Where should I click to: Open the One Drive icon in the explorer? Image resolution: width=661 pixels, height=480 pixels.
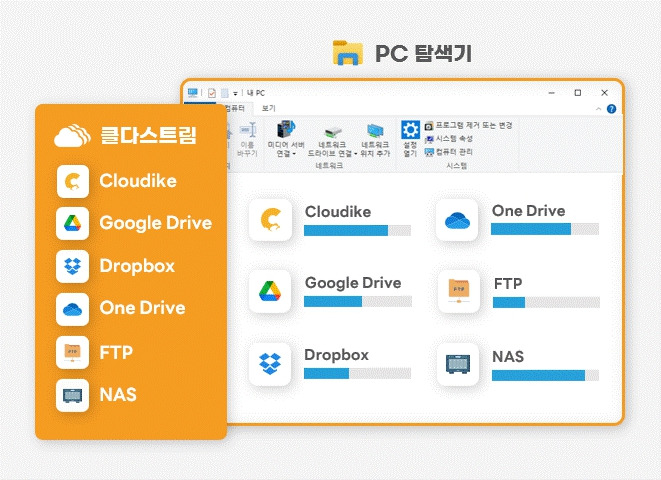coord(457,220)
